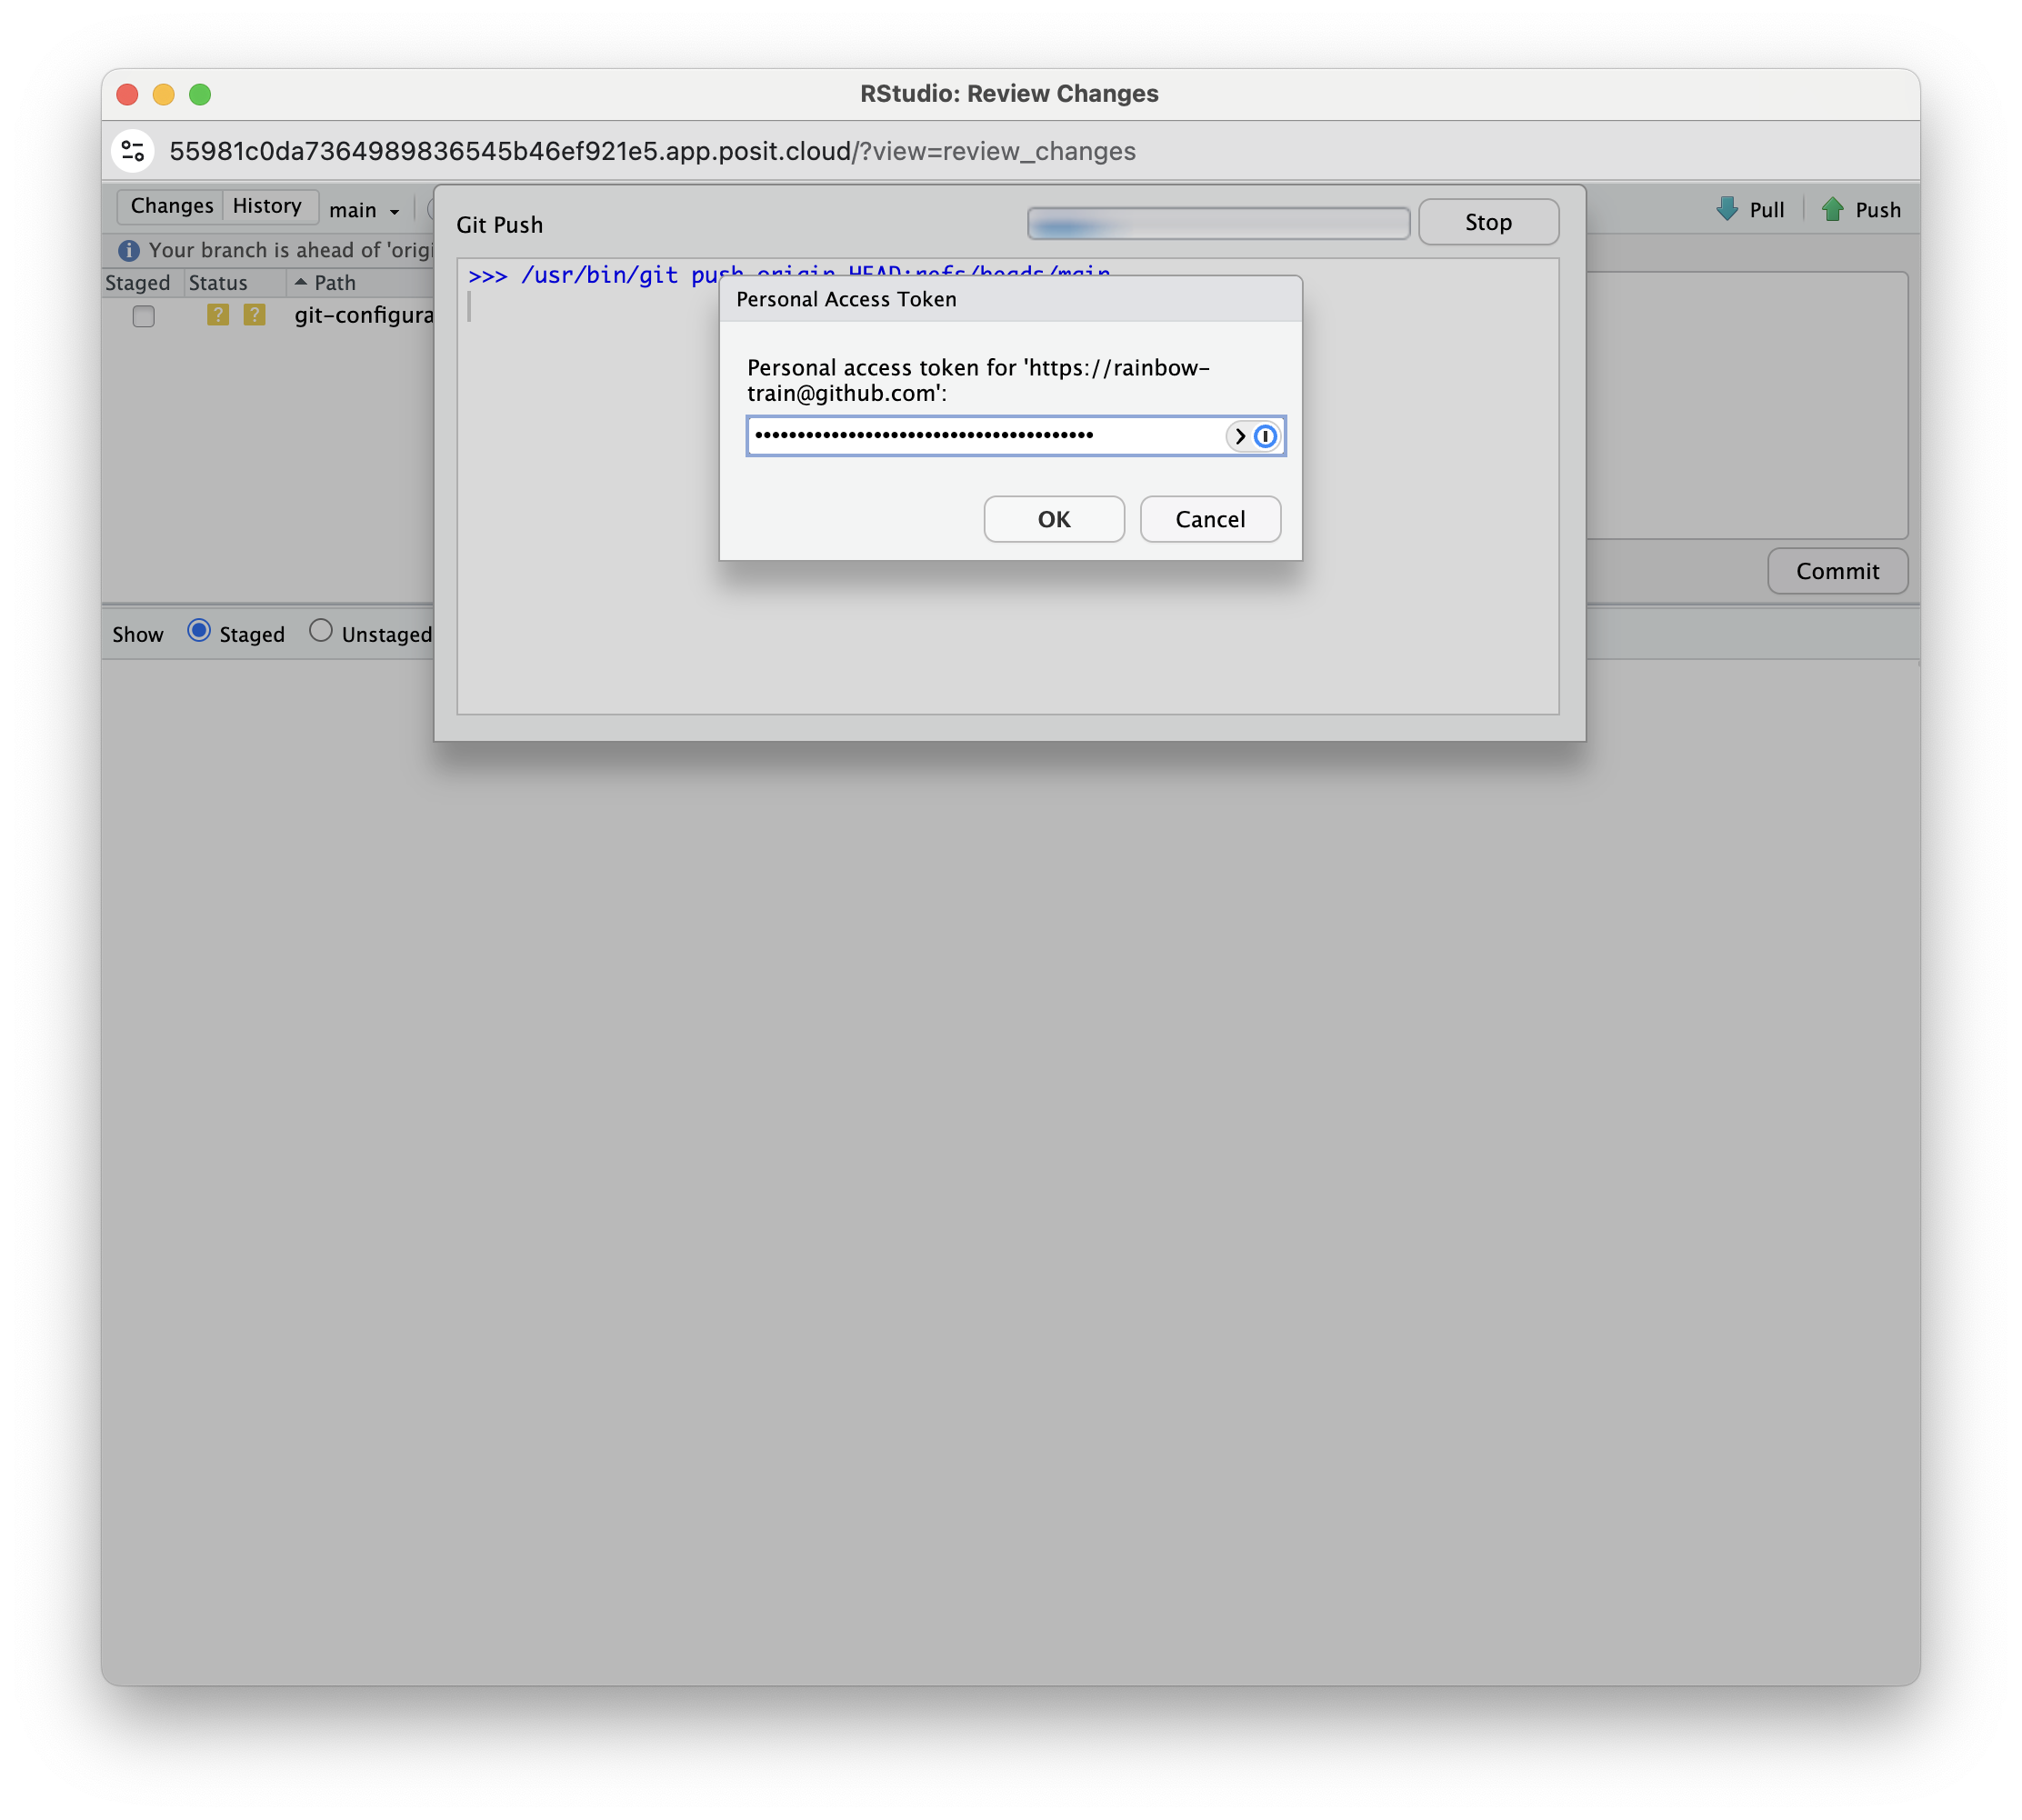Switch to the History tab
Image resolution: width=2022 pixels, height=1820 pixels.
coord(267,206)
